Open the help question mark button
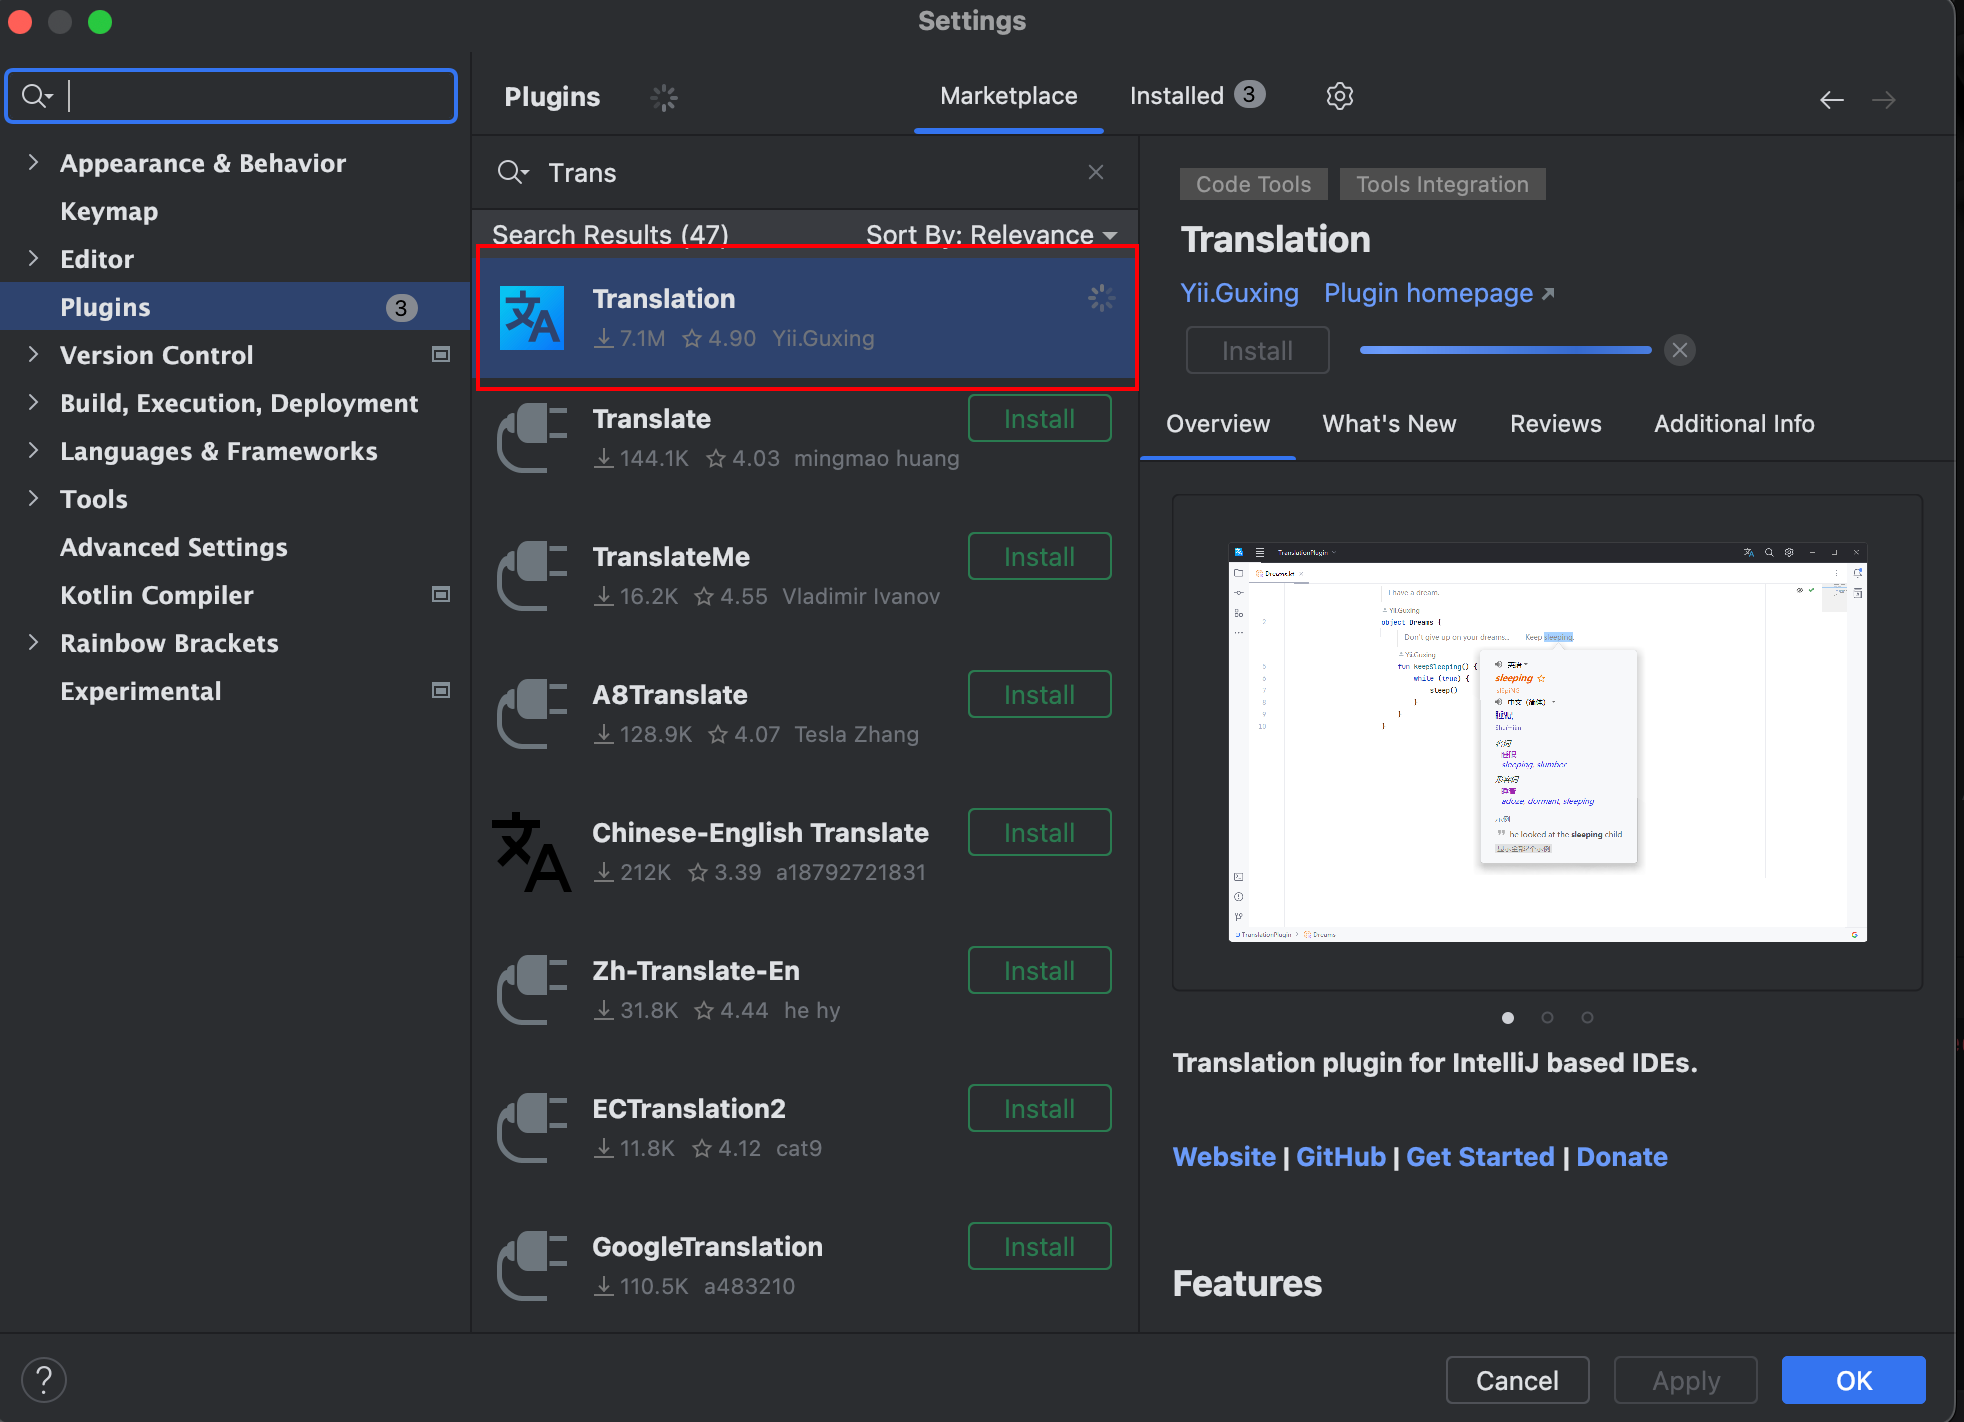Viewport: 1964px width, 1422px height. (x=44, y=1380)
